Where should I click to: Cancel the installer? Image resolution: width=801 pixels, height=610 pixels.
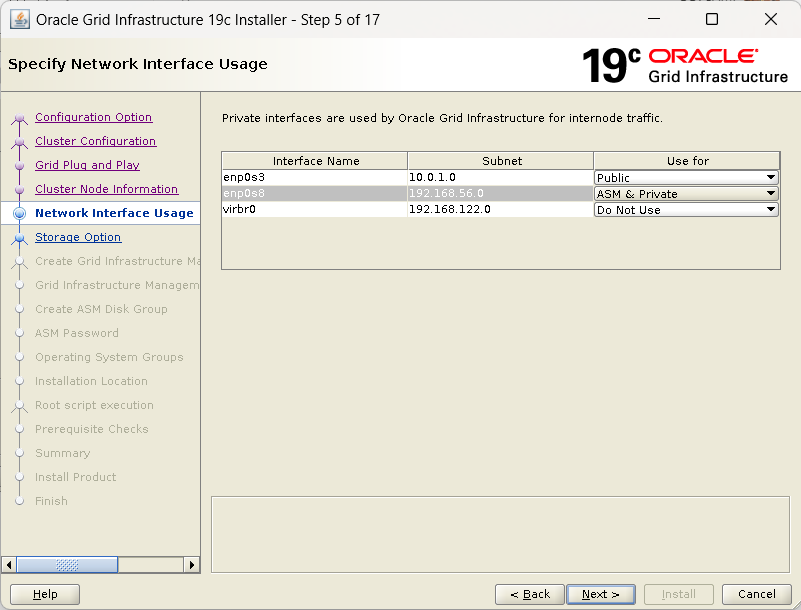pyautogui.click(x=757, y=594)
